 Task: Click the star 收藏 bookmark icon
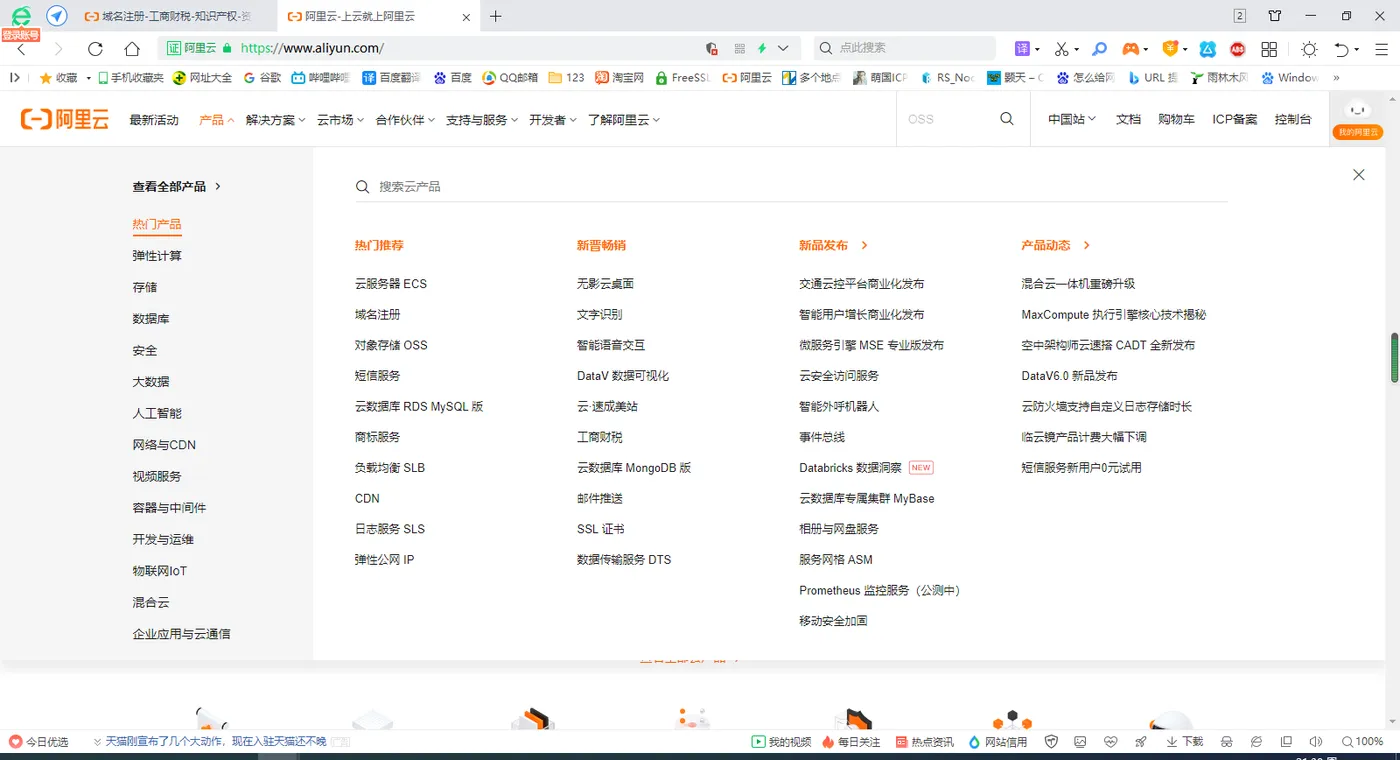[45, 77]
